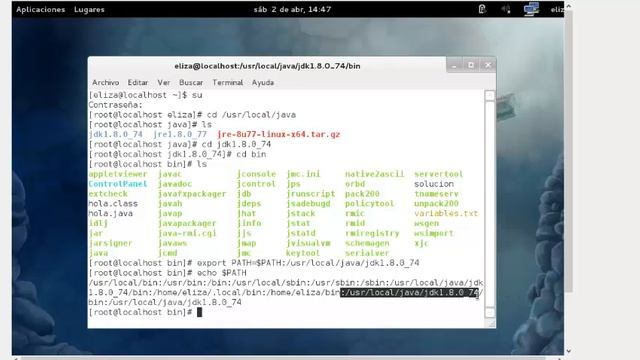Click the outer page scrollbar up arrow
Viewport: 640px width, 360px height.
(x=568, y=6)
